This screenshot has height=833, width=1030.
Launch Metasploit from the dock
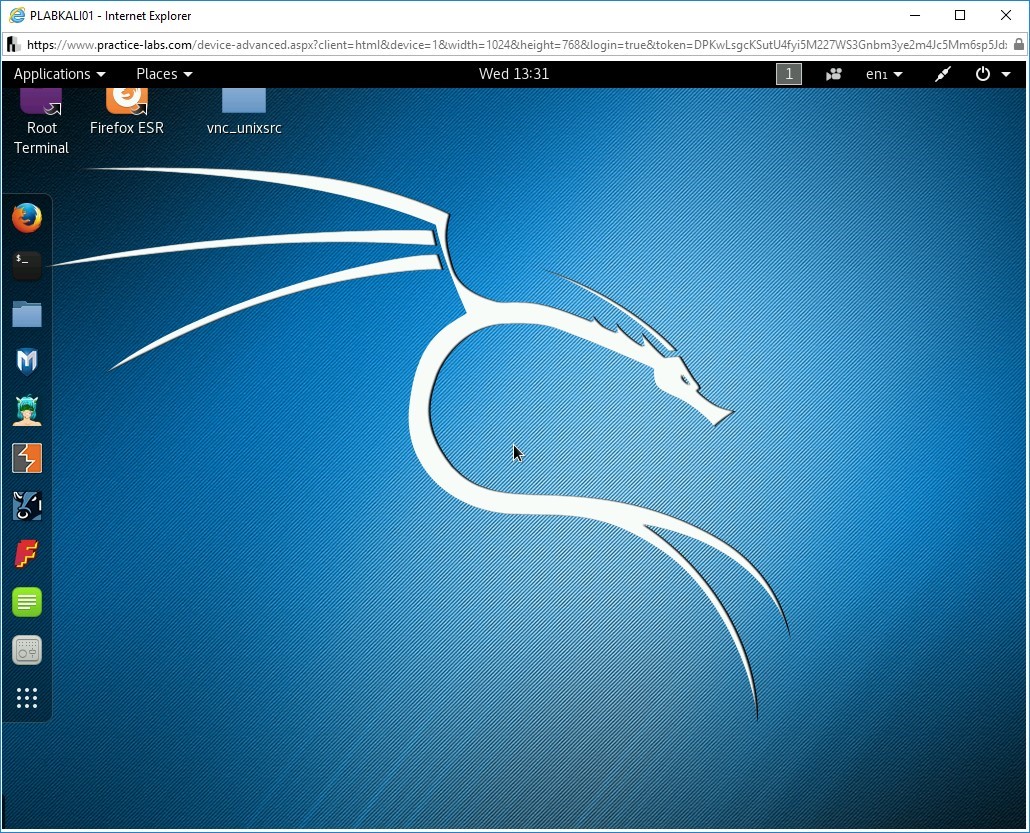[x=27, y=361]
